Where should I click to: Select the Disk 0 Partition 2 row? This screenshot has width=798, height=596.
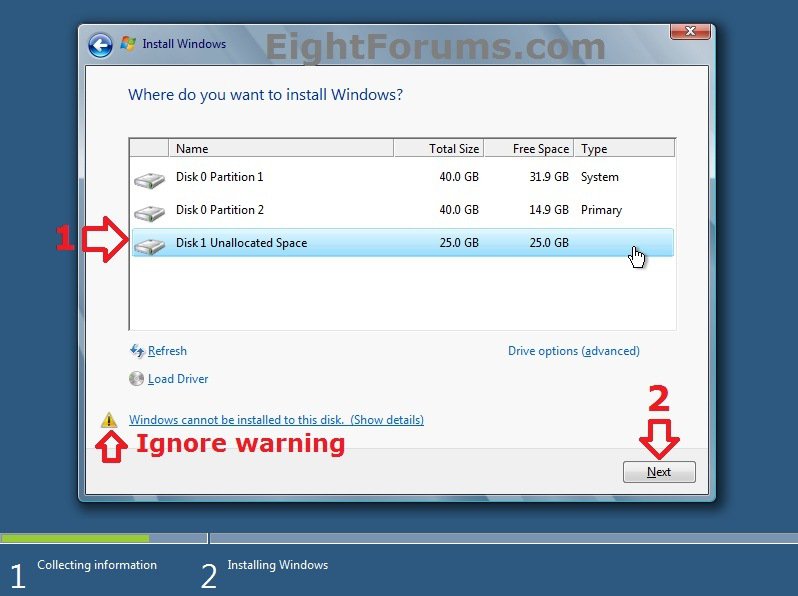(x=403, y=210)
